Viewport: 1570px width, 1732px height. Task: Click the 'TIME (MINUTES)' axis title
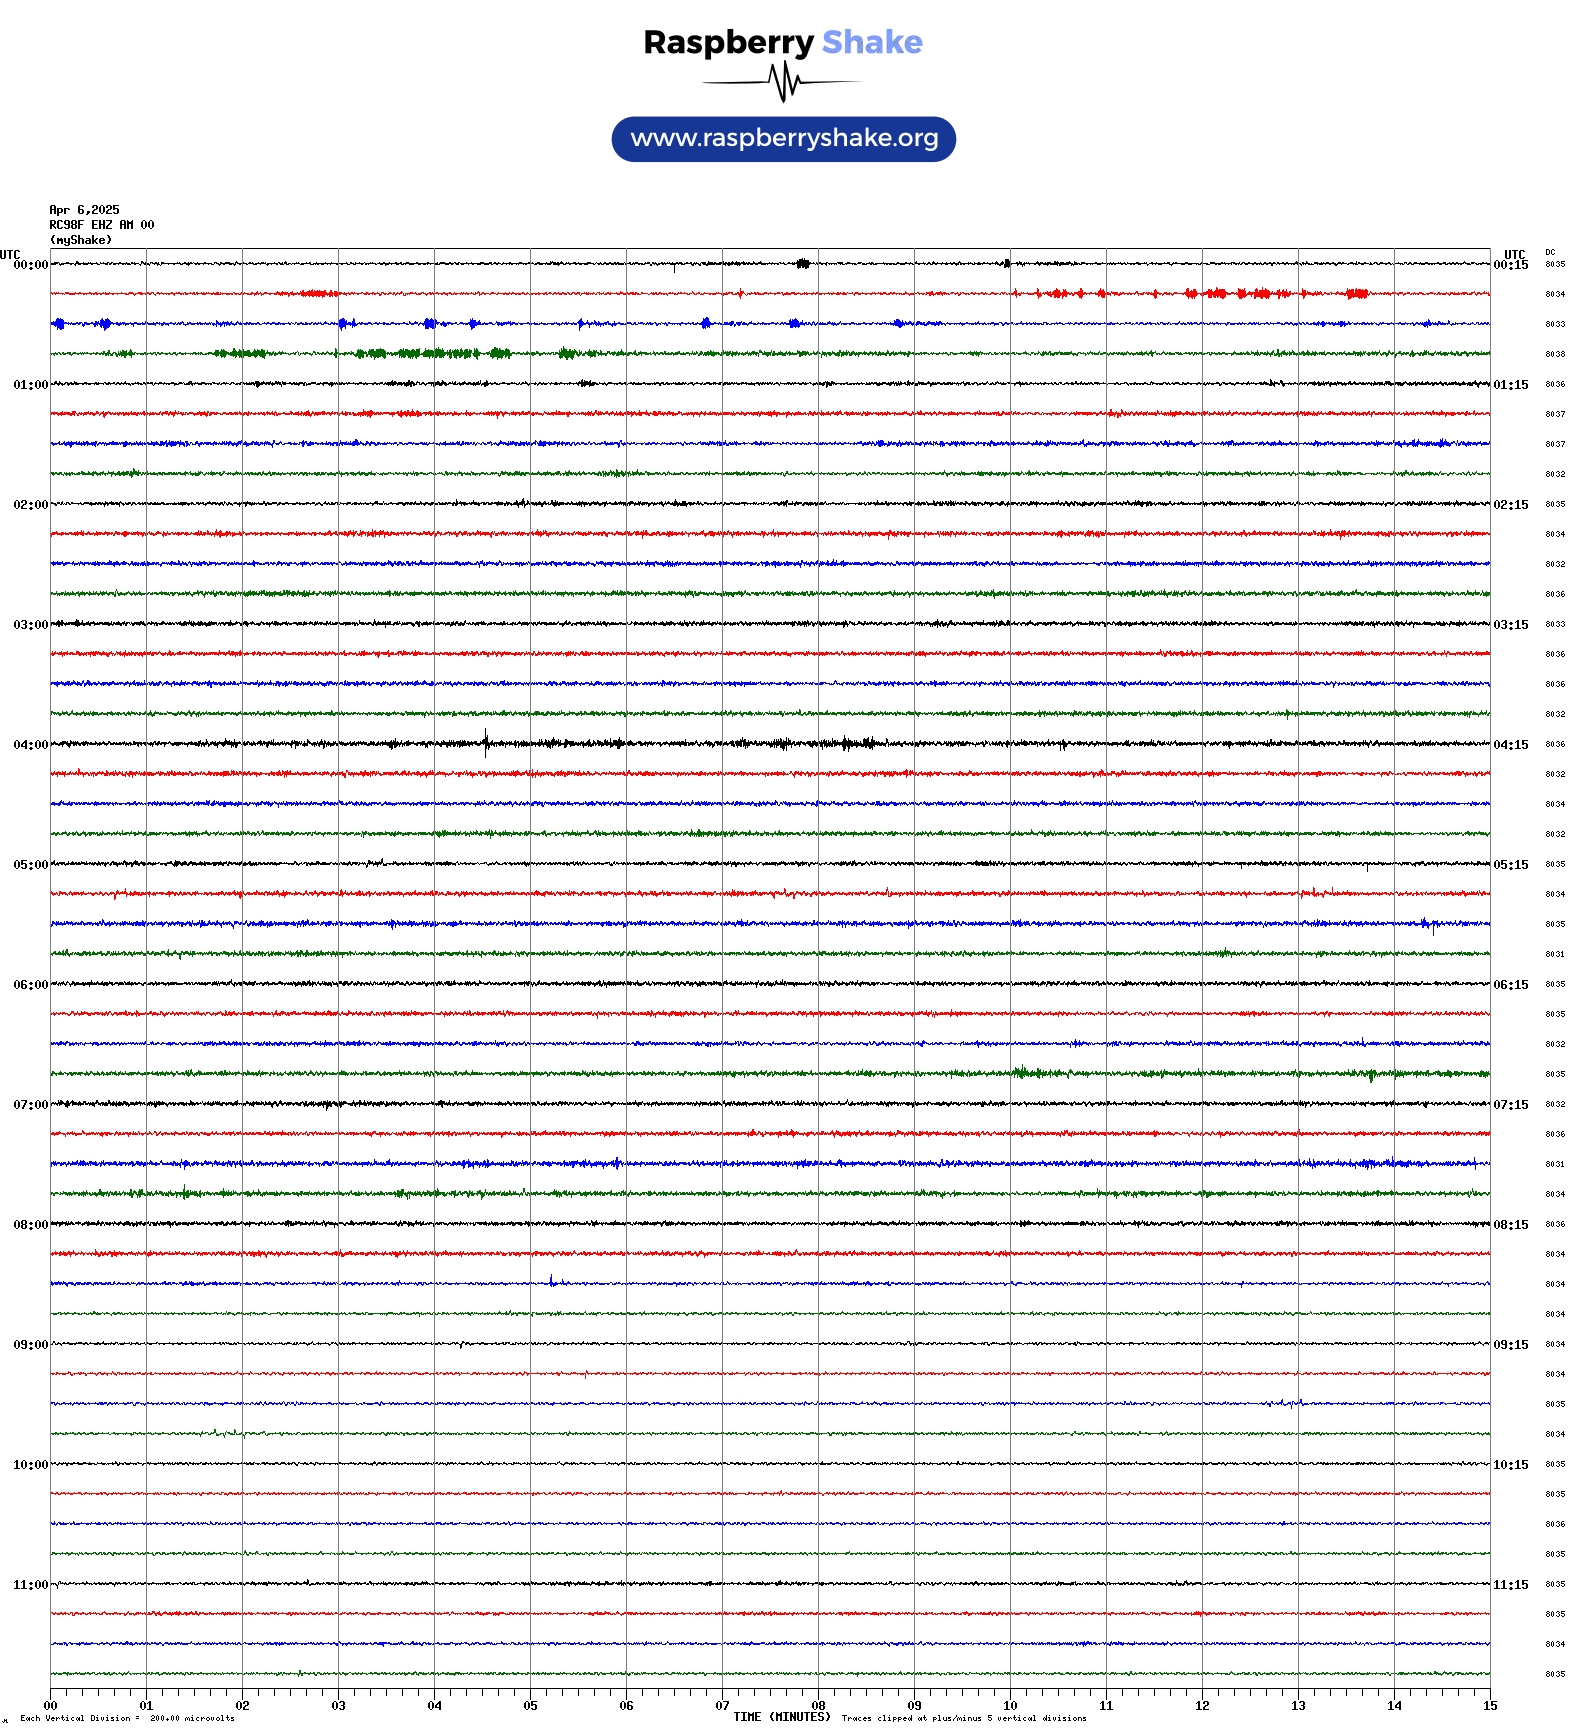click(x=782, y=1717)
